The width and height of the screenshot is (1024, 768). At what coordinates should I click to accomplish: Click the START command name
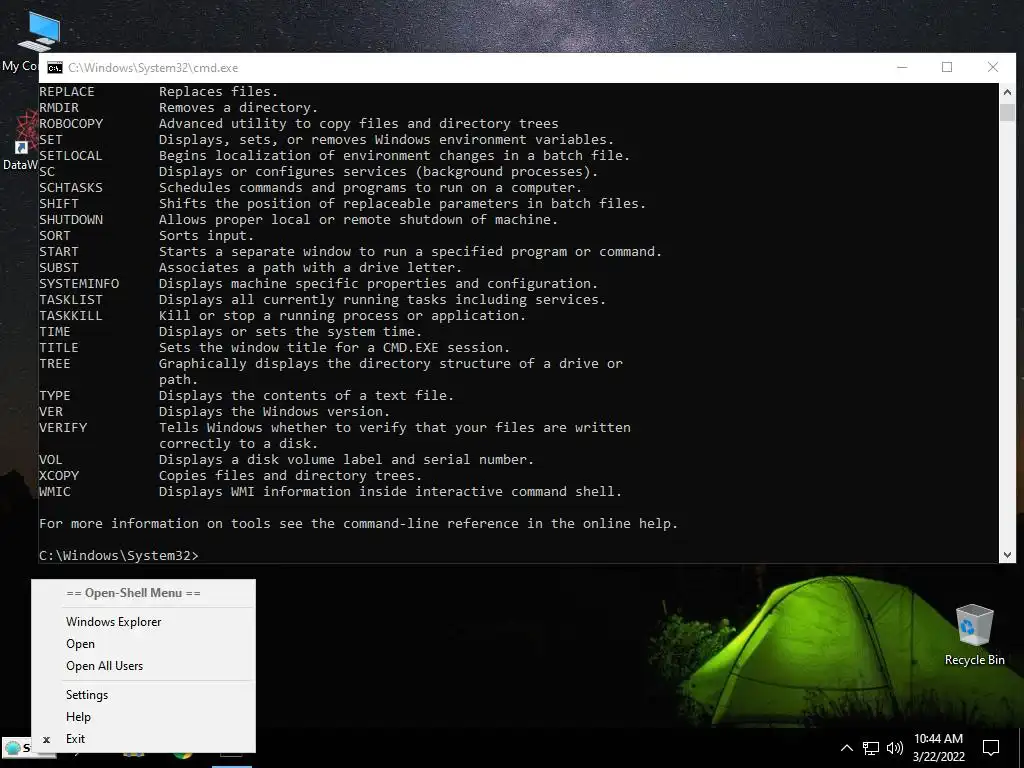[59, 251]
